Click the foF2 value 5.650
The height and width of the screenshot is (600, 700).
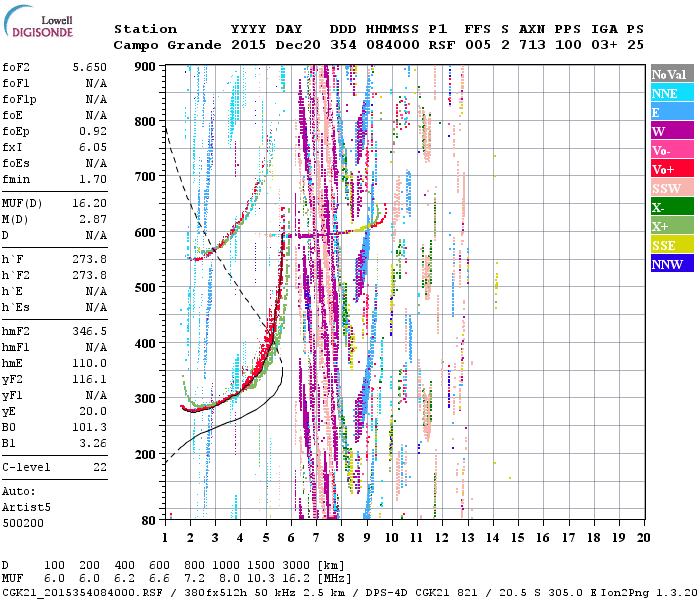pyautogui.click(x=90, y=67)
